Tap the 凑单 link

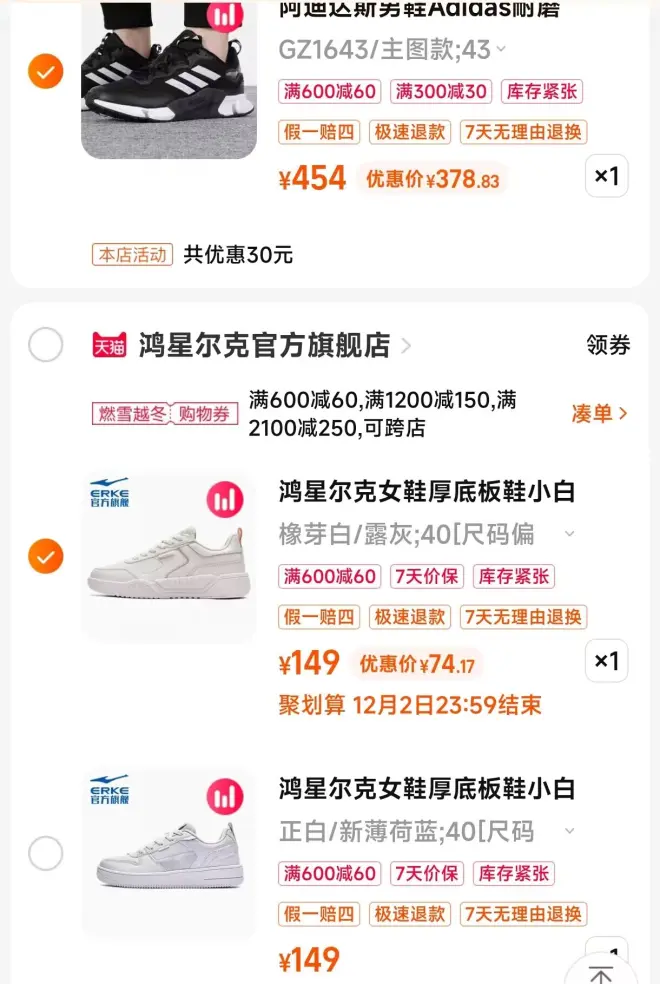click(599, 413)
